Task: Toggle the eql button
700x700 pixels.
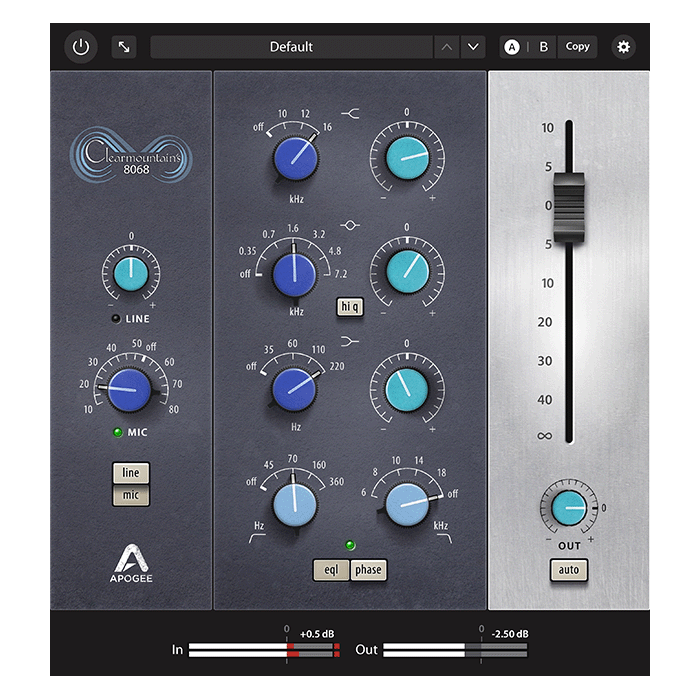Action: (331, 570)
